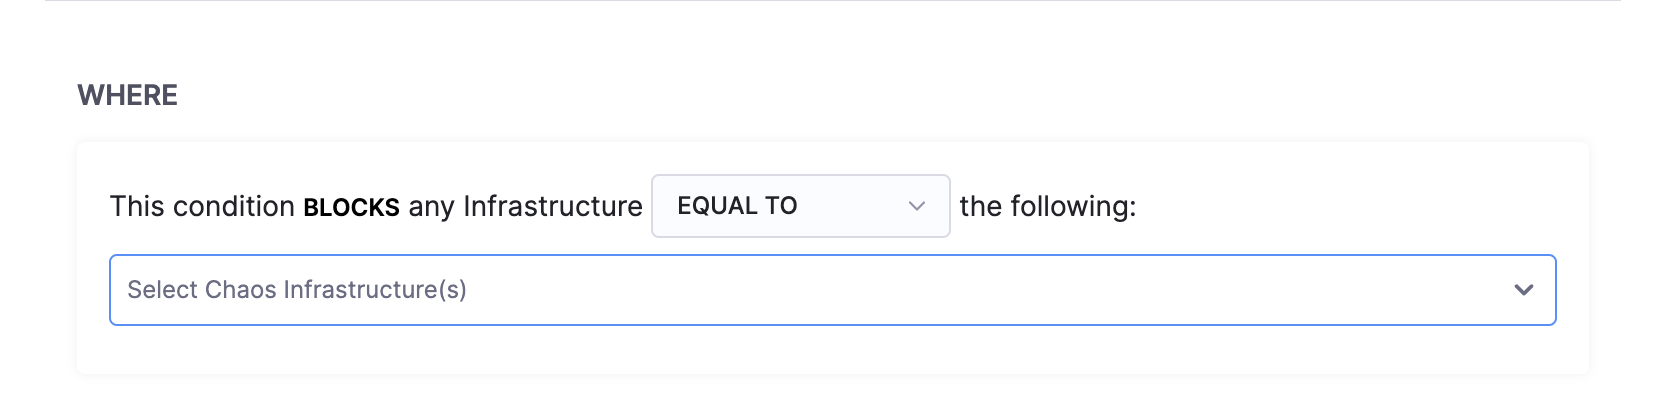The width and height of the screenshot is (1668, 406).
Task: Click the "This condition" text
Action: [201, 206]
